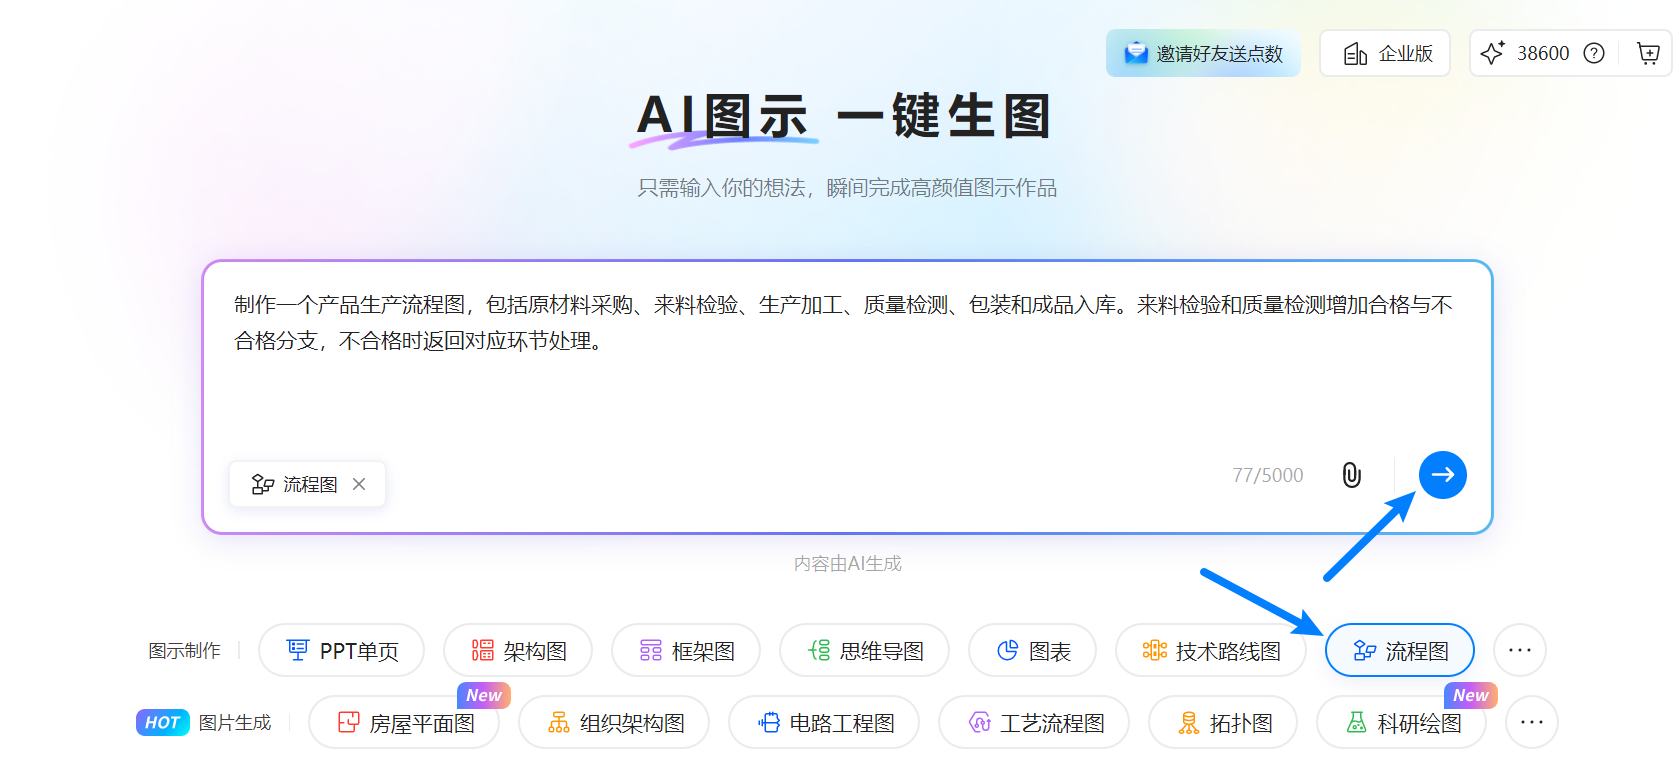Click the 38600 points balance
Screen dimensions: 1679x771
(x=1543, y=53)
